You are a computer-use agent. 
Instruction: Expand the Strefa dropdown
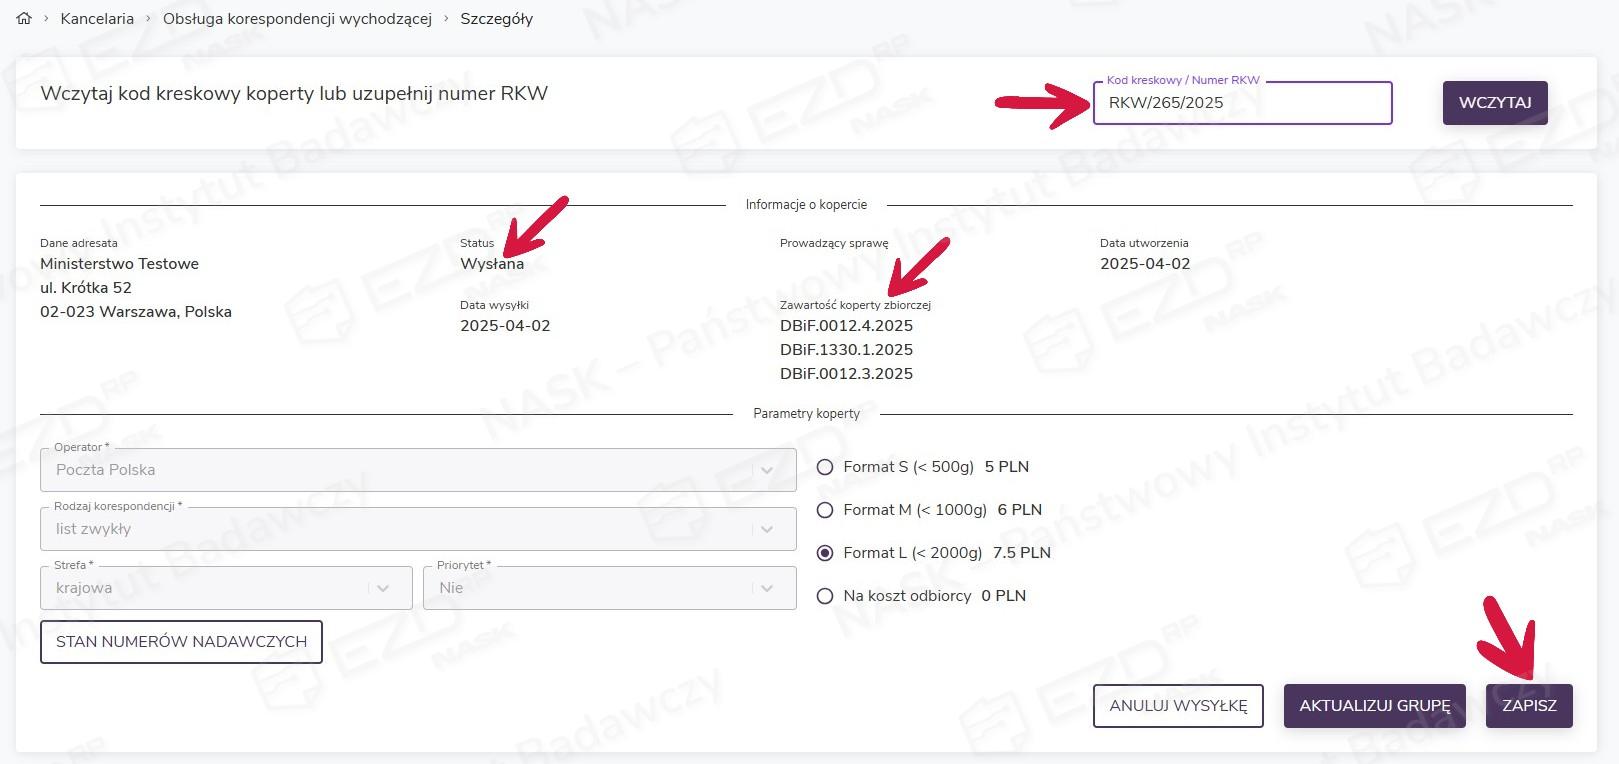coord(225,588)
